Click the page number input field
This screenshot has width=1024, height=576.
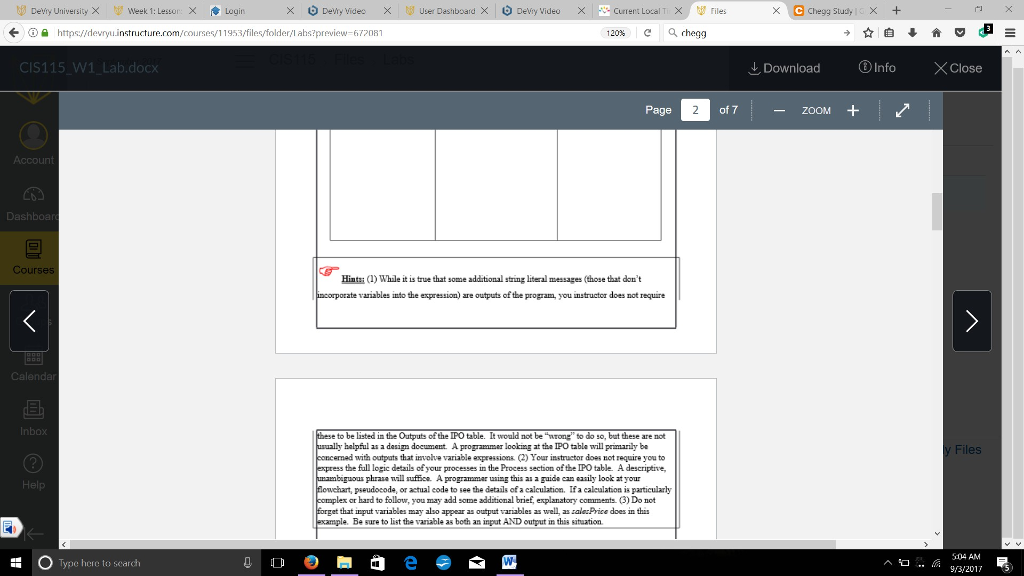coord(694,110)
